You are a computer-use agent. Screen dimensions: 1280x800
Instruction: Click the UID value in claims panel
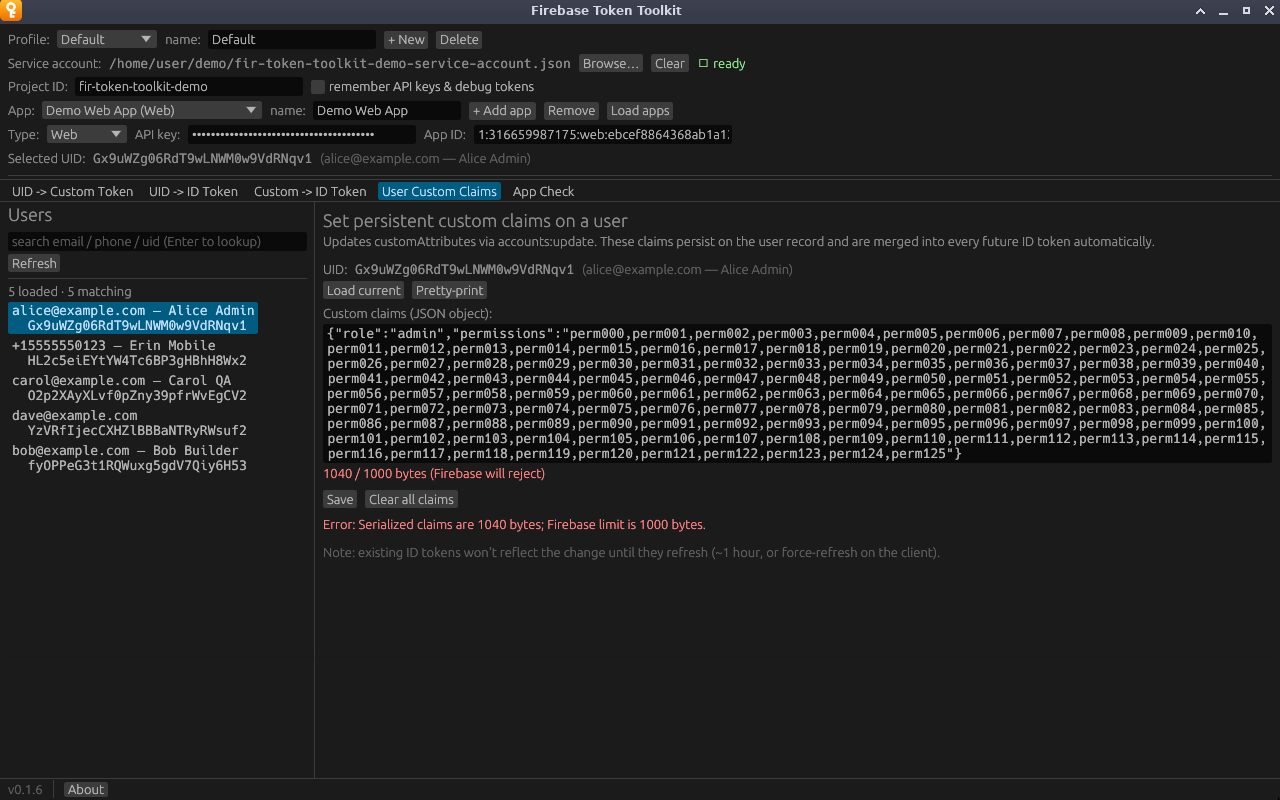pyautogui.click(x=464, y=269)
